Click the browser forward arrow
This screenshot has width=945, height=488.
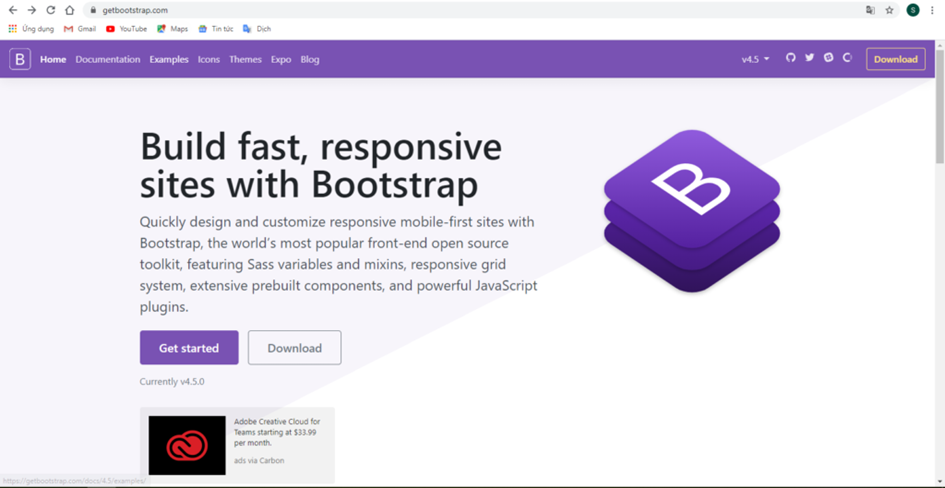pyautogui.click(x=32, y=10)
